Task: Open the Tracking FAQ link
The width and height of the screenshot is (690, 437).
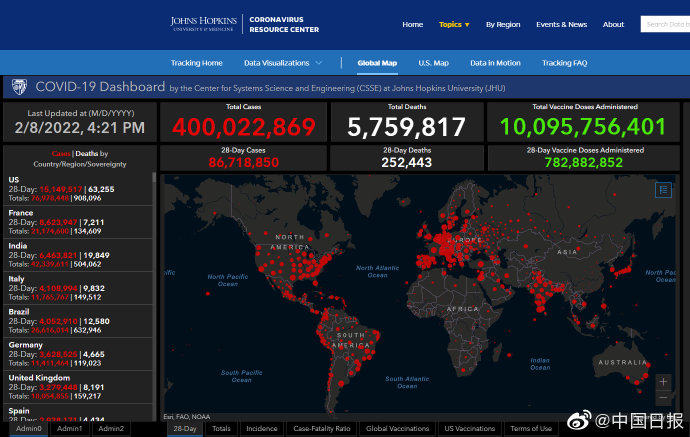Action: (564, 63)
